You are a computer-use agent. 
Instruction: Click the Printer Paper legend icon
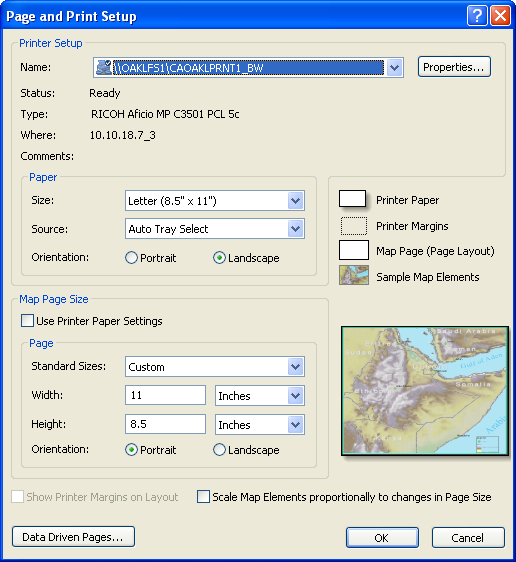(353, 199)
